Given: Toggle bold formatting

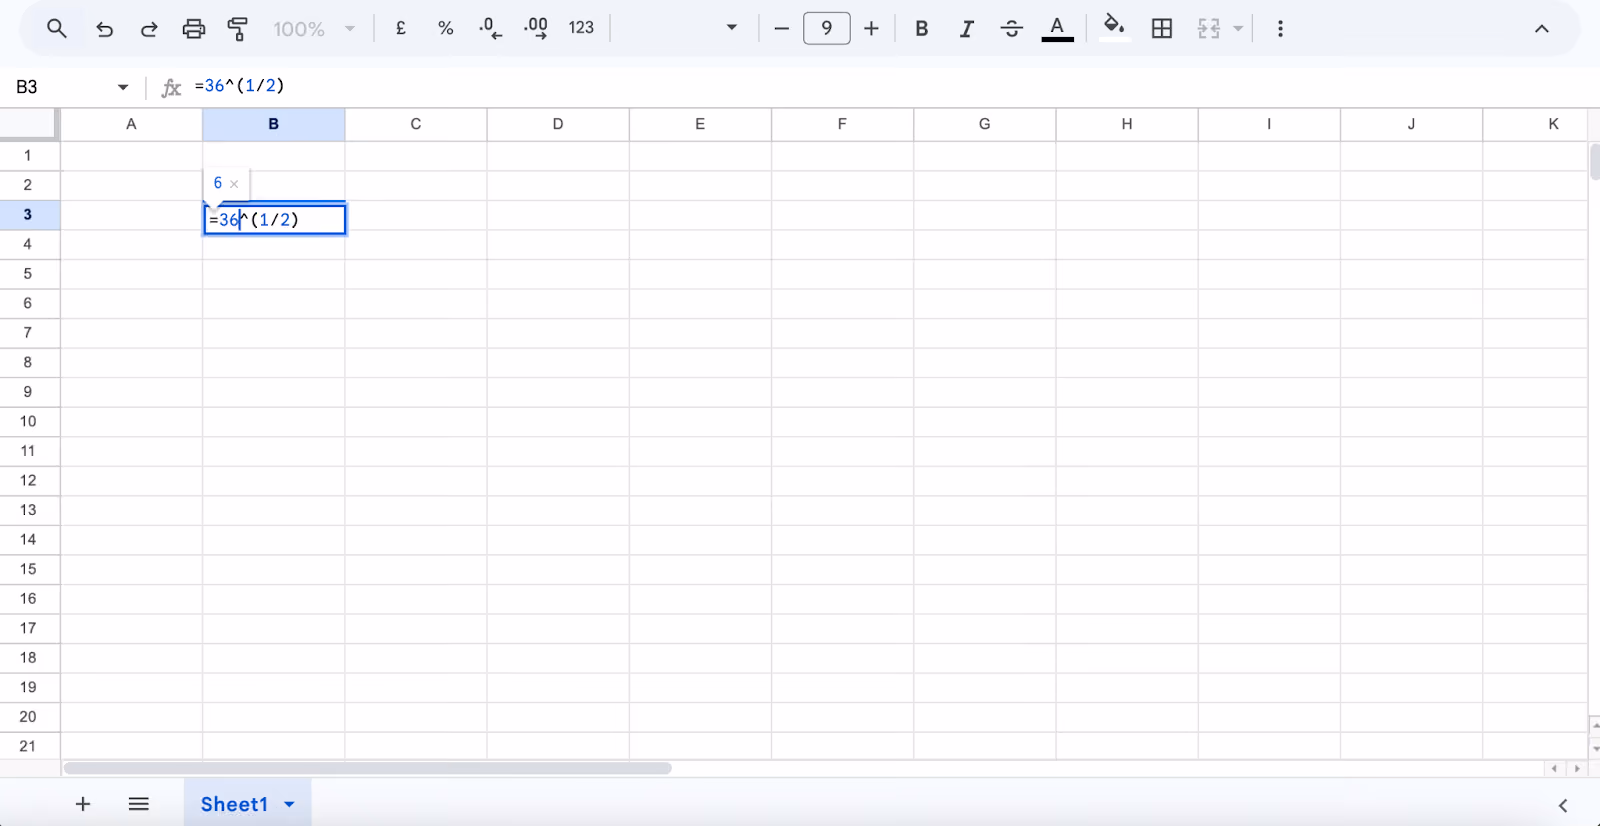Looking at the screenshot, I should [922, 29].
